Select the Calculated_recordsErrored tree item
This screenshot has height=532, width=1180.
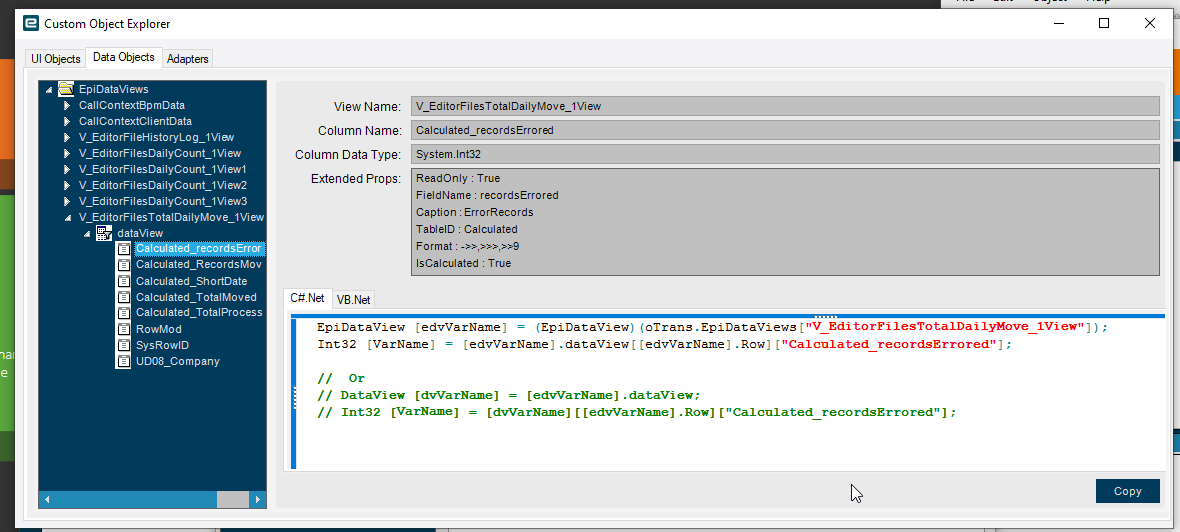click(199, 248)
